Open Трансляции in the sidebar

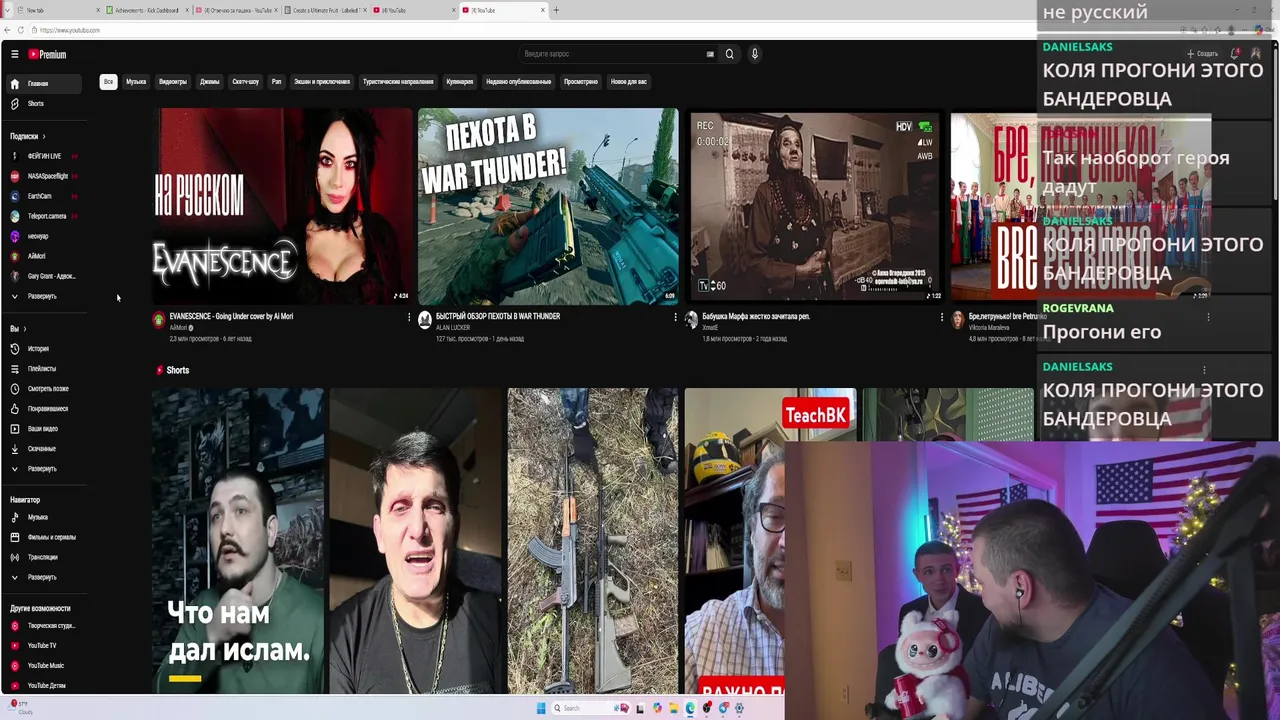[x=45, y=557]
